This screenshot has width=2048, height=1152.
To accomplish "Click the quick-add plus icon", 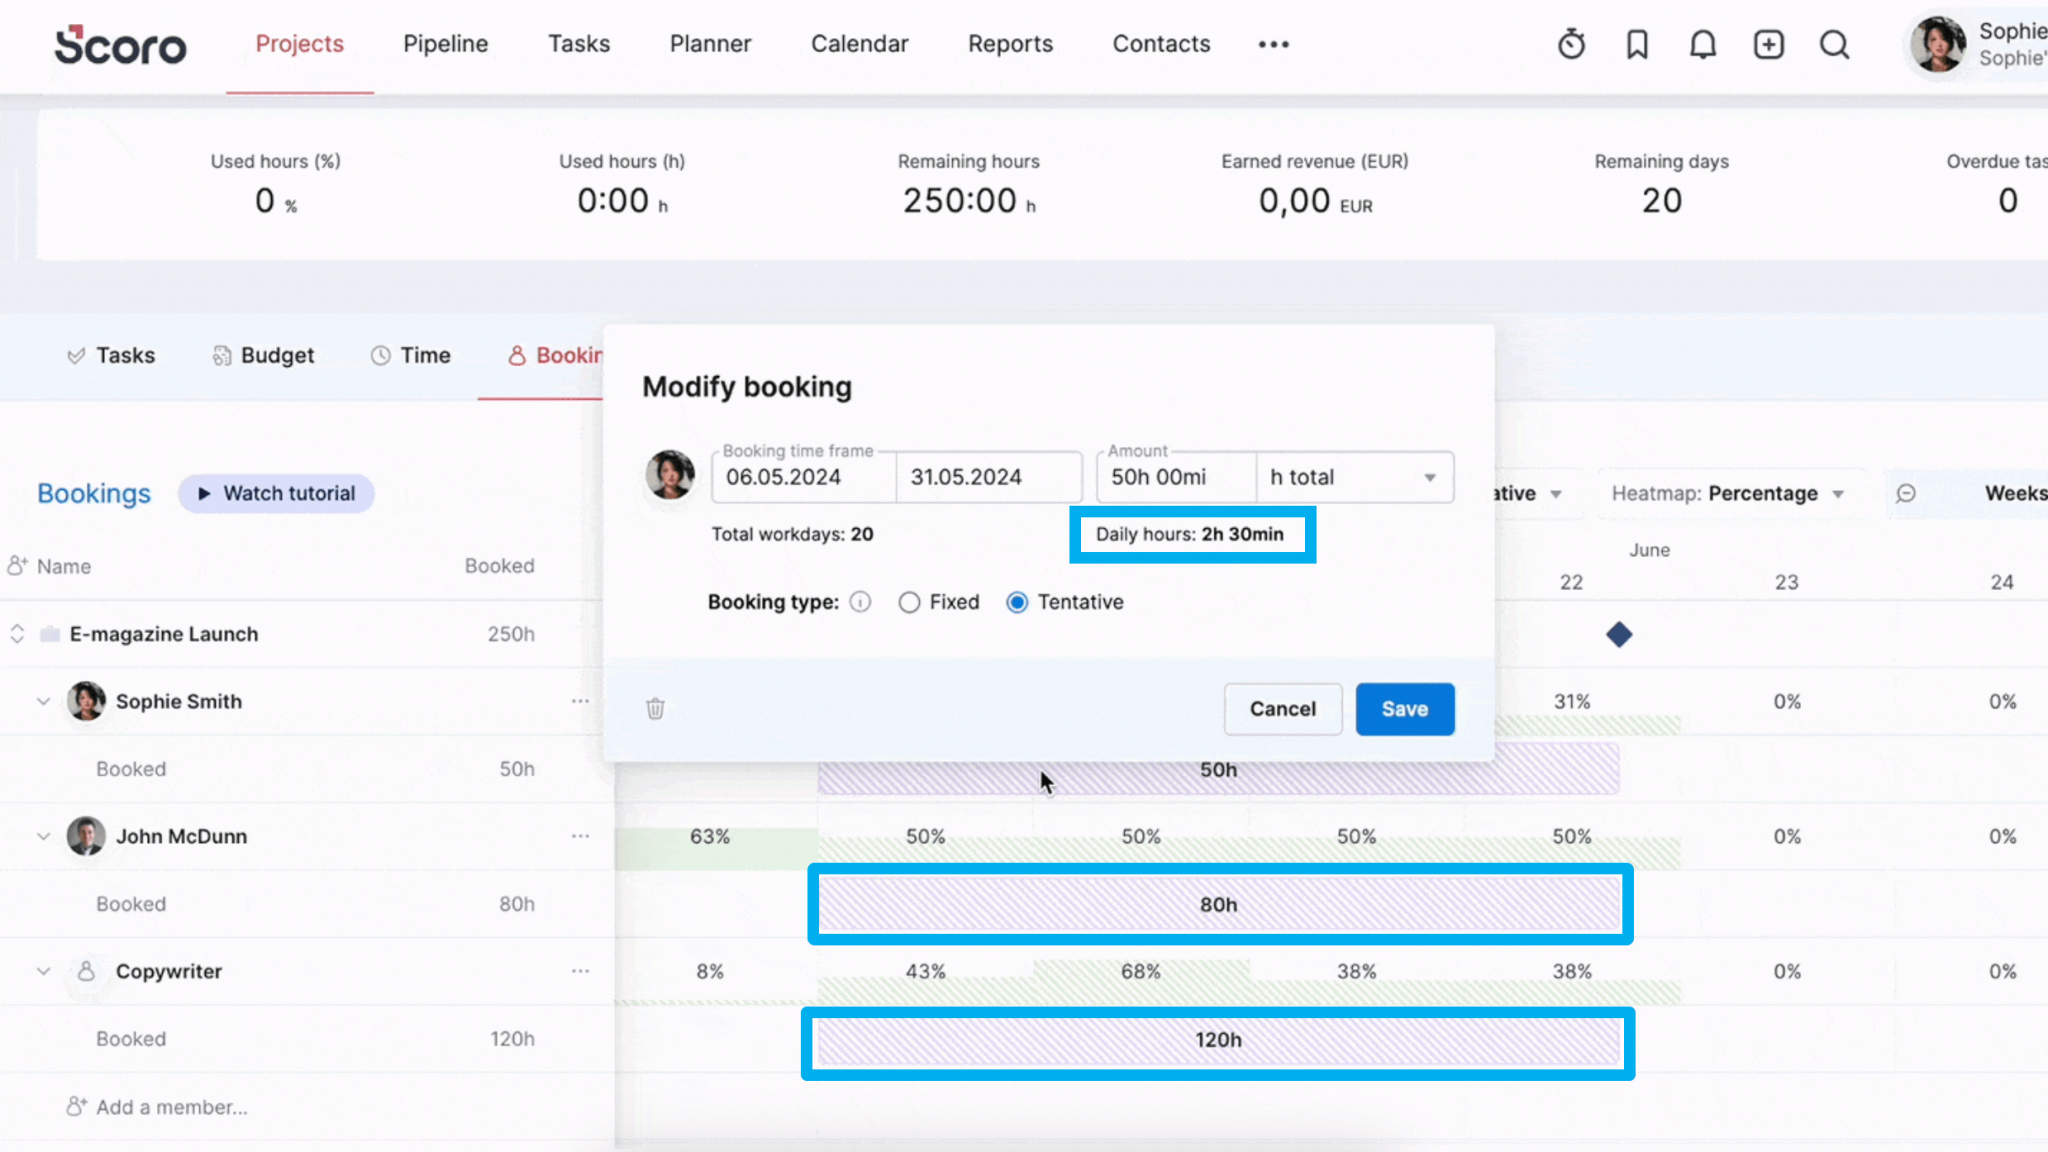I will click(1768, 44).
